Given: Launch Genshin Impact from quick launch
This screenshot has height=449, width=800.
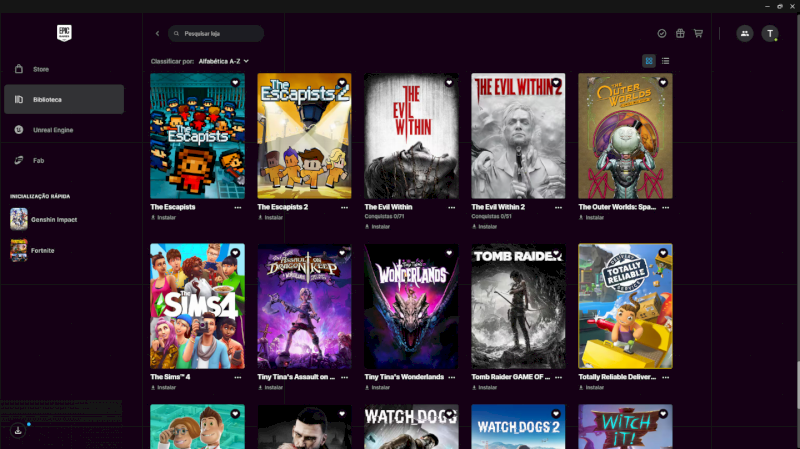Looking at the screenshot, I should (x=44, y=219).
